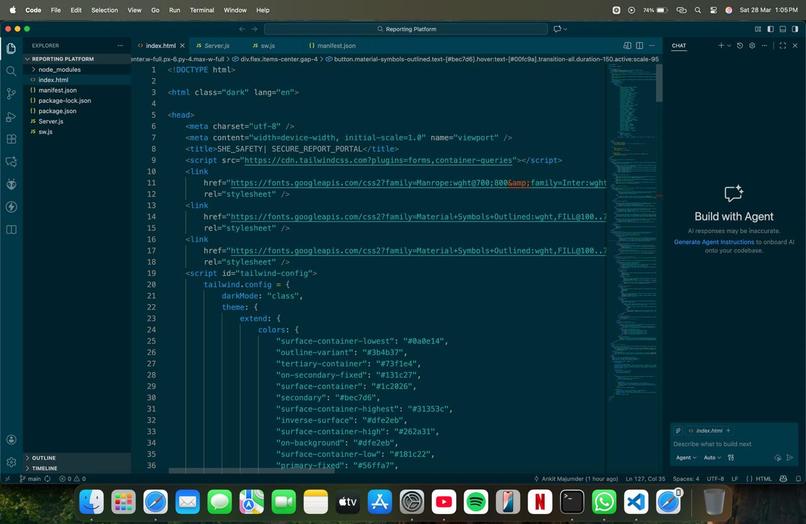Screen dimensions: 806x524
Task: Send the chat message
Action: pos(790,458)
